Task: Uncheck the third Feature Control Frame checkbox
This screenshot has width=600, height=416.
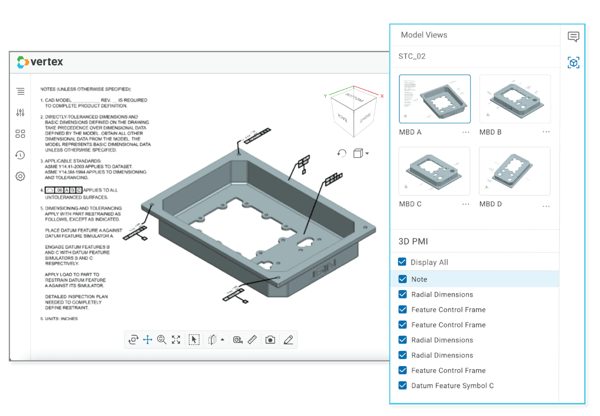Action: [x=403, y=370]
